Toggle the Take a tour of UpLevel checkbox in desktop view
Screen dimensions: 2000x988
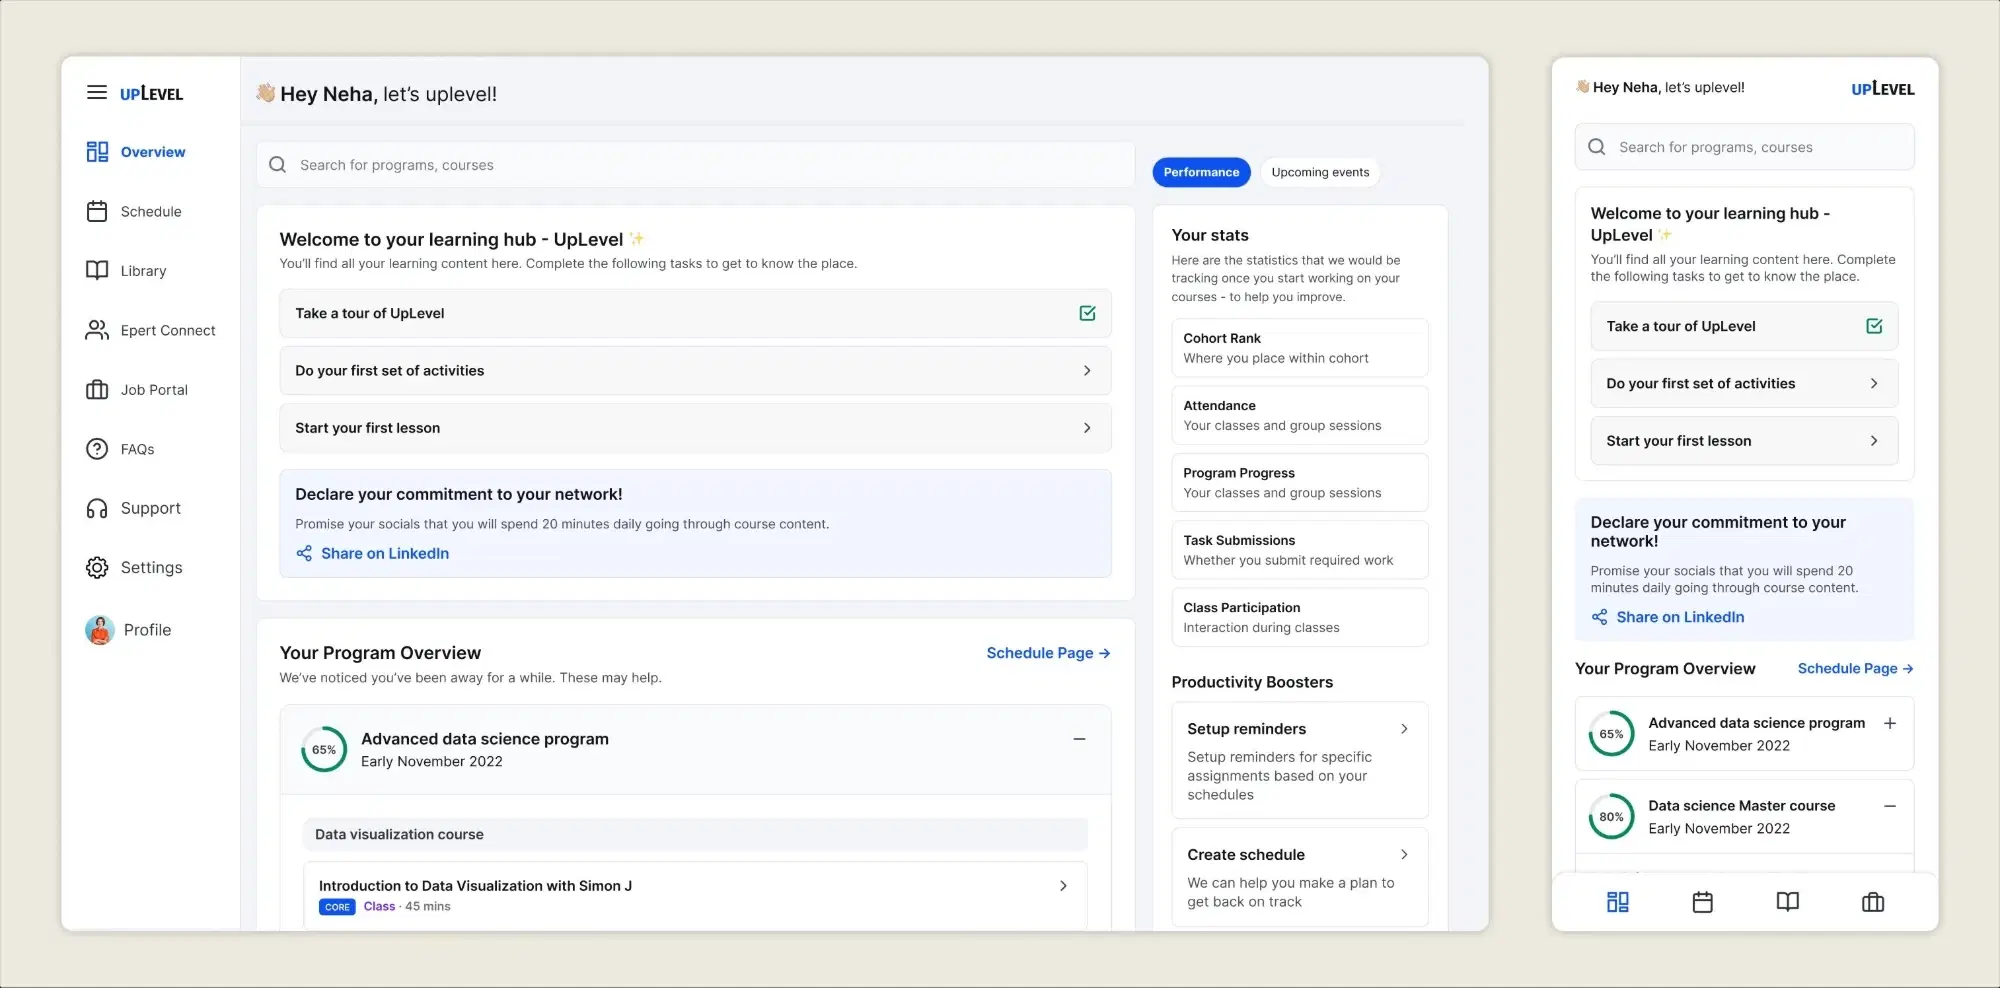coord(1087,313)
